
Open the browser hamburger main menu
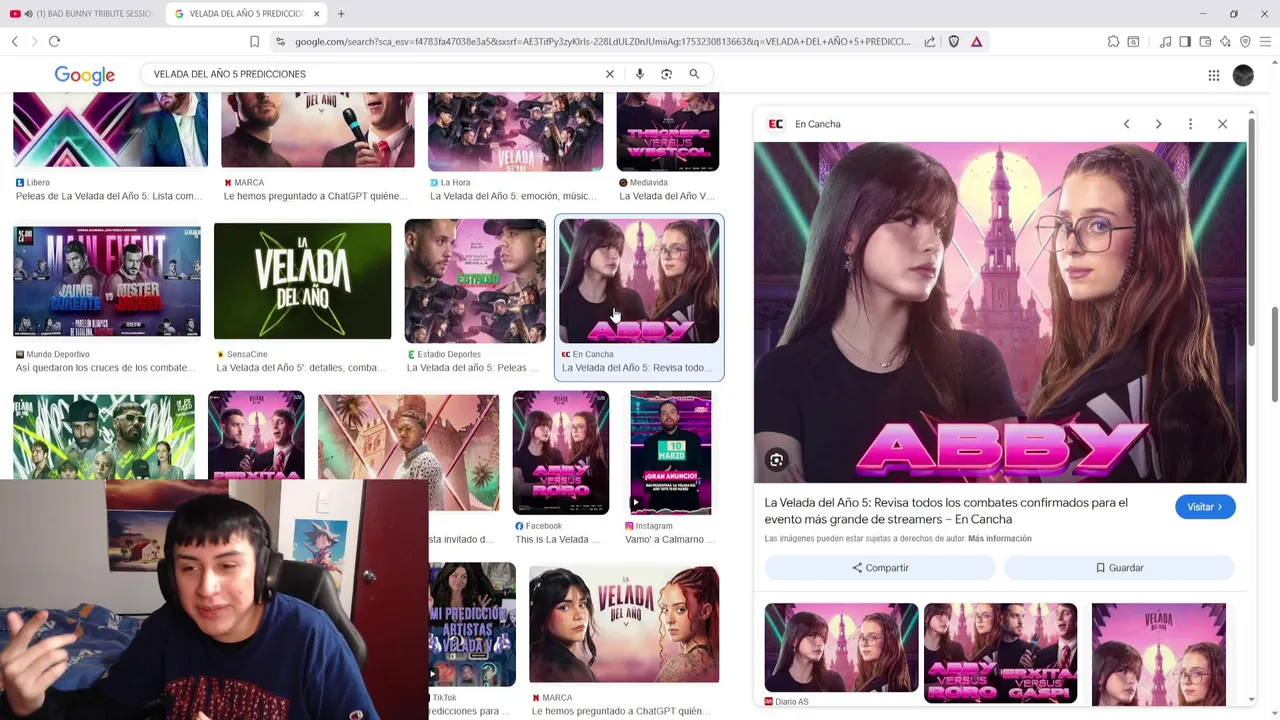point(1265,42)
